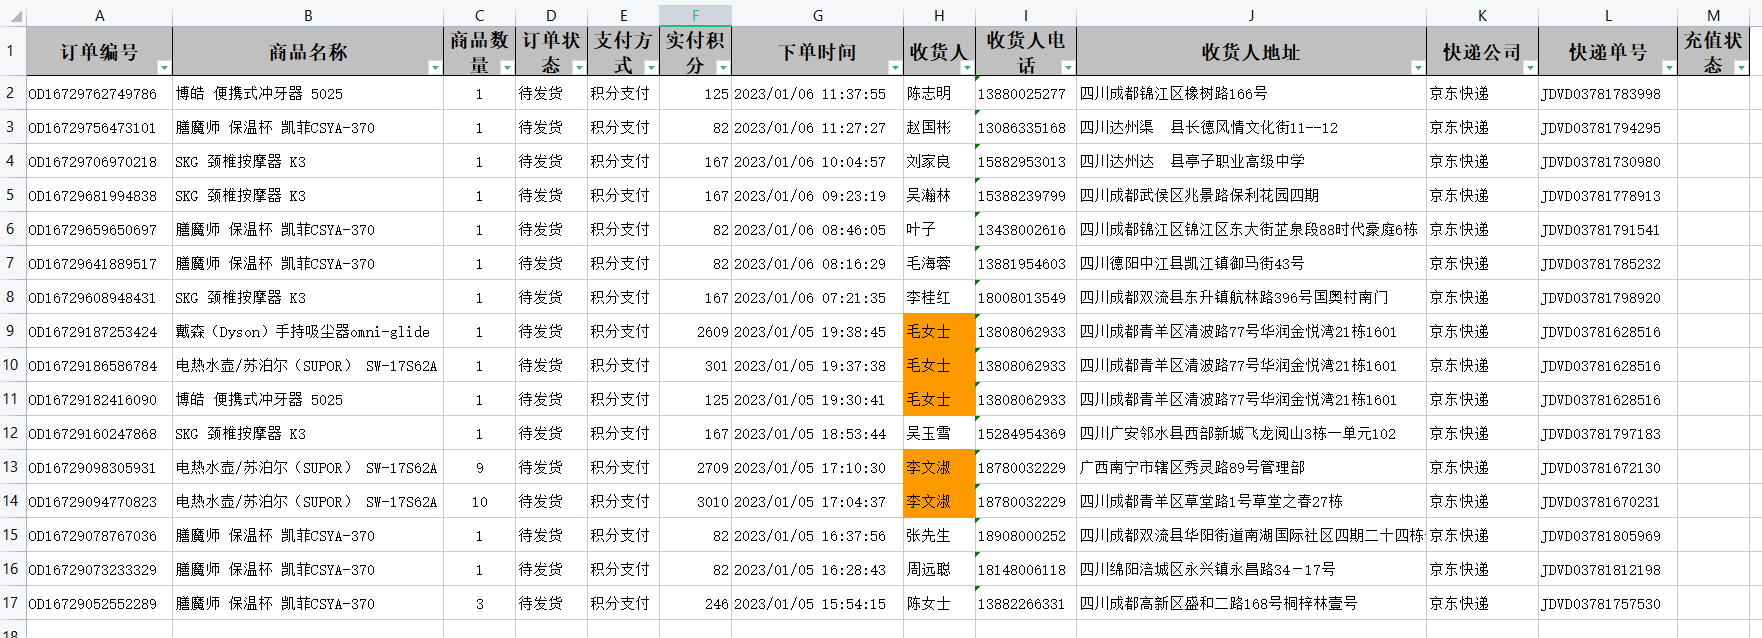Select row 9 header number

[x=11, y=331]
